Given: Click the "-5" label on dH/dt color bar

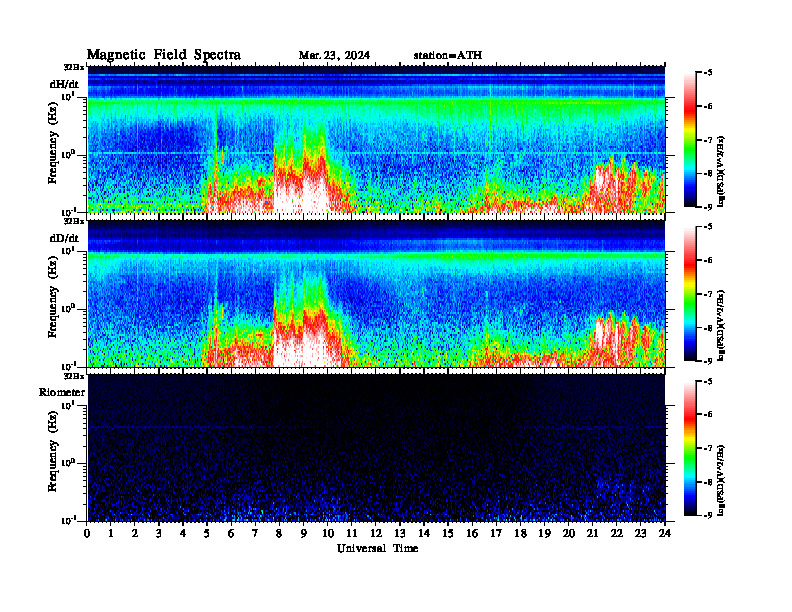Looking at the screenshot, I should (x=708, y=73).
